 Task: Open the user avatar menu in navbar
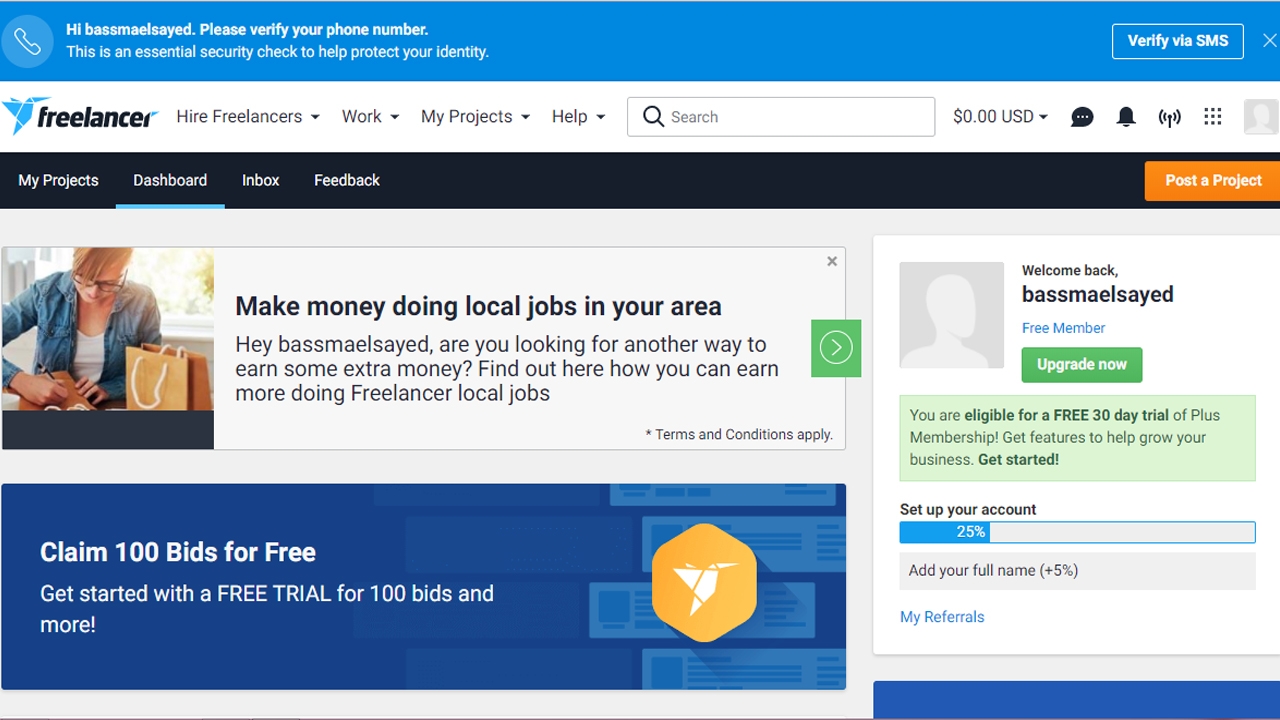1261,117
